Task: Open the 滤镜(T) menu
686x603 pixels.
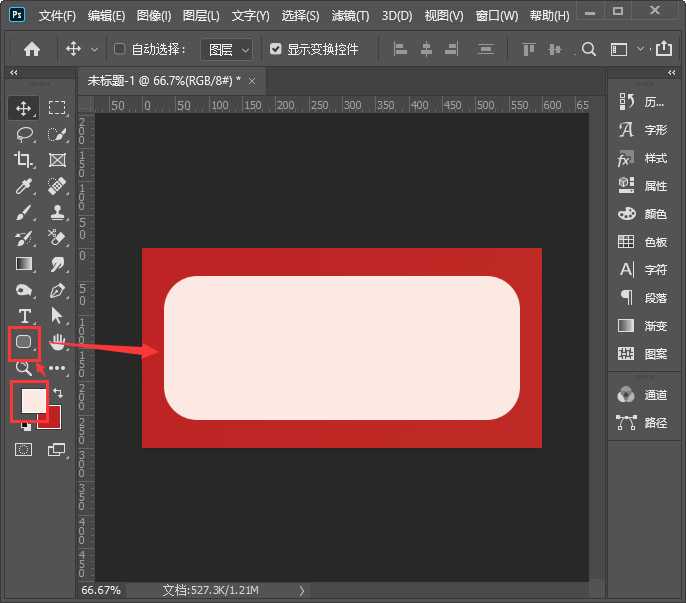Action: pos(349,16)
